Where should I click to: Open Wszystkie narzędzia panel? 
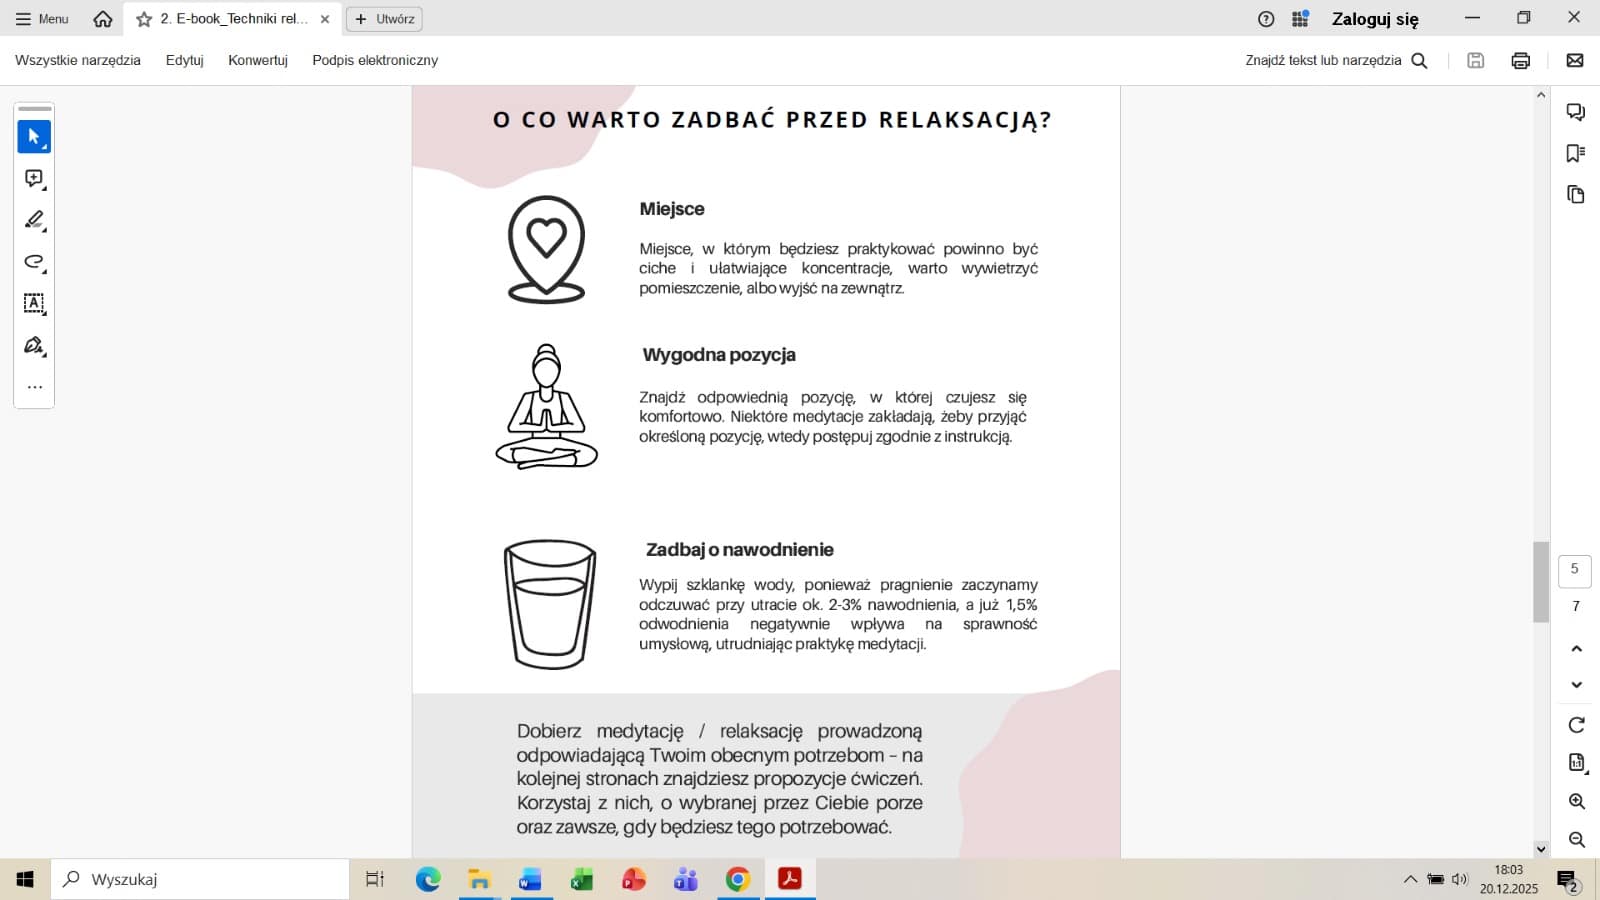pyautogui.click(x=78, y=61)
